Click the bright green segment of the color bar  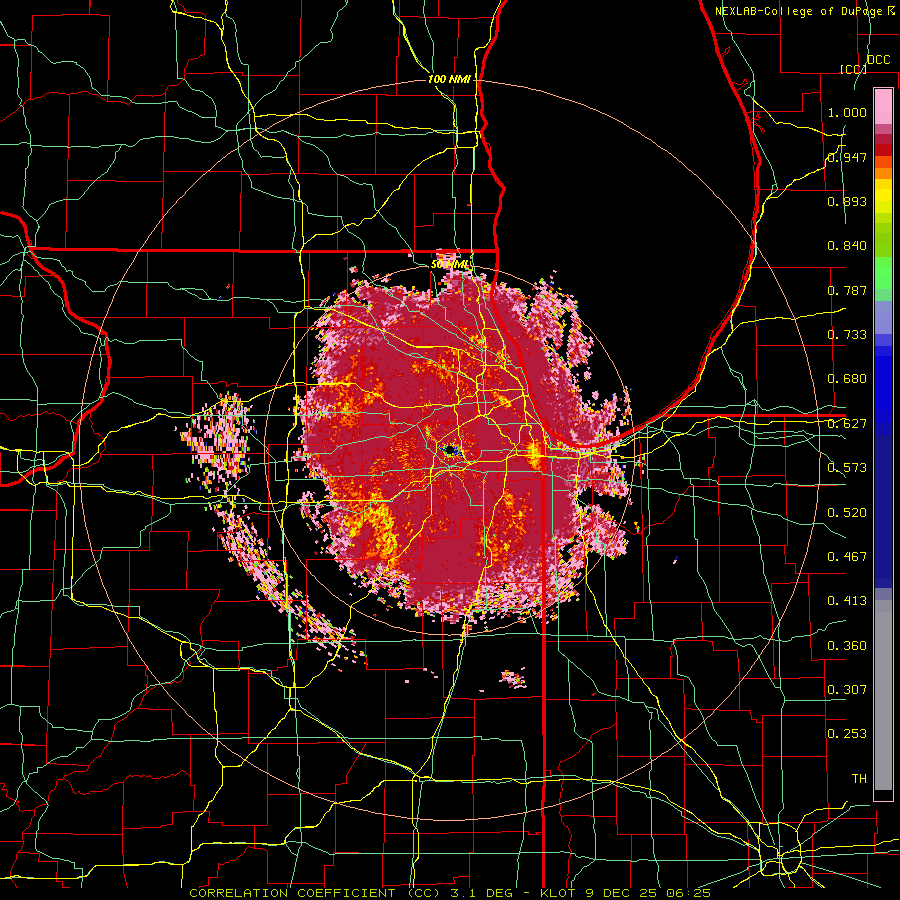tap(883, 273)
